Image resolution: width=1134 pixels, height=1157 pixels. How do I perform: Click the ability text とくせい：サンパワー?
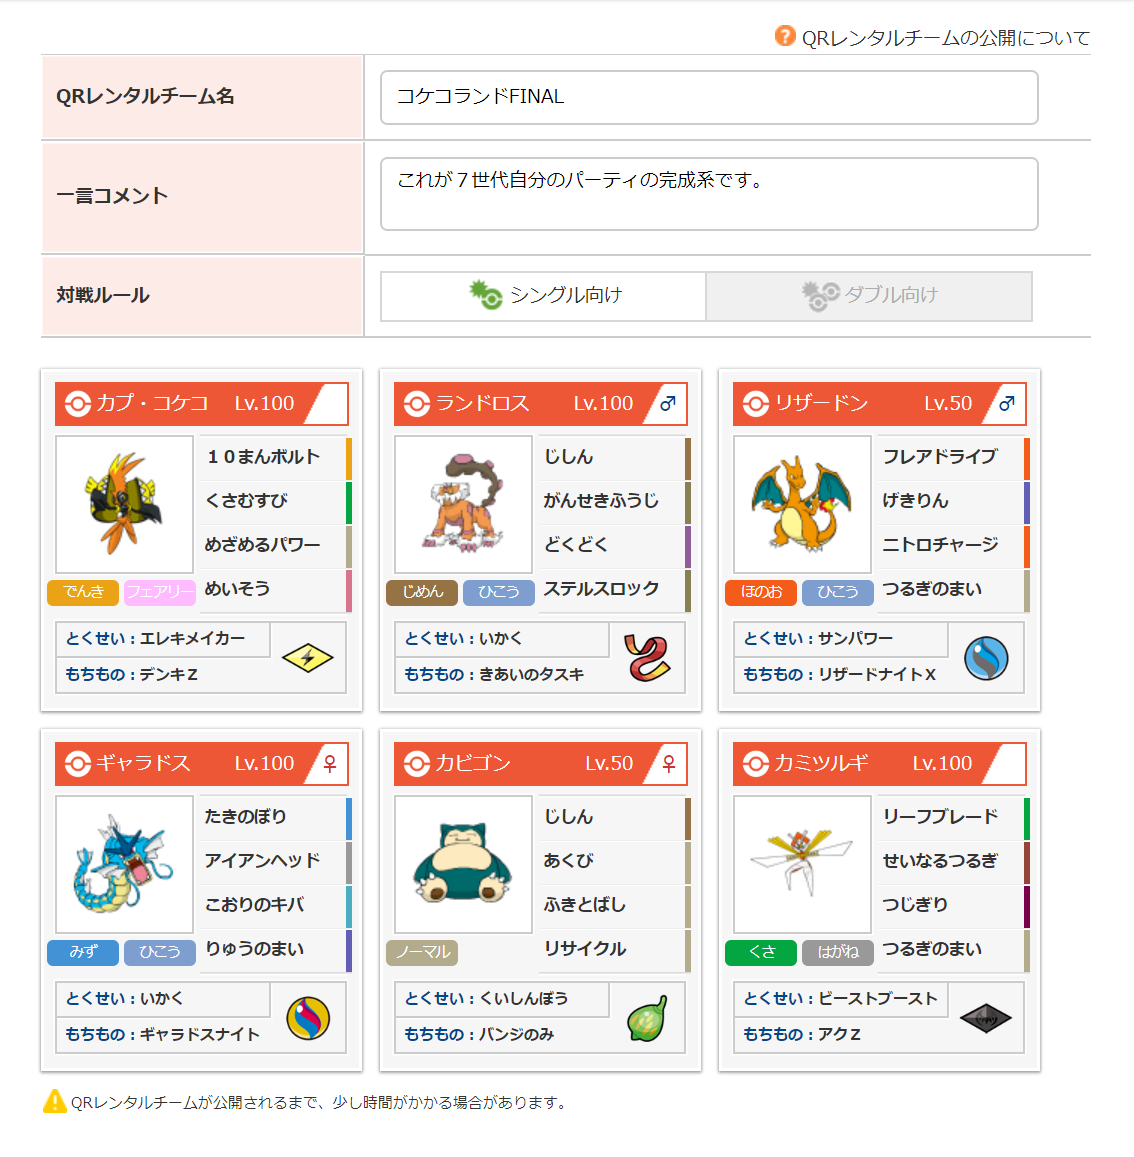(x=818, y=639)
